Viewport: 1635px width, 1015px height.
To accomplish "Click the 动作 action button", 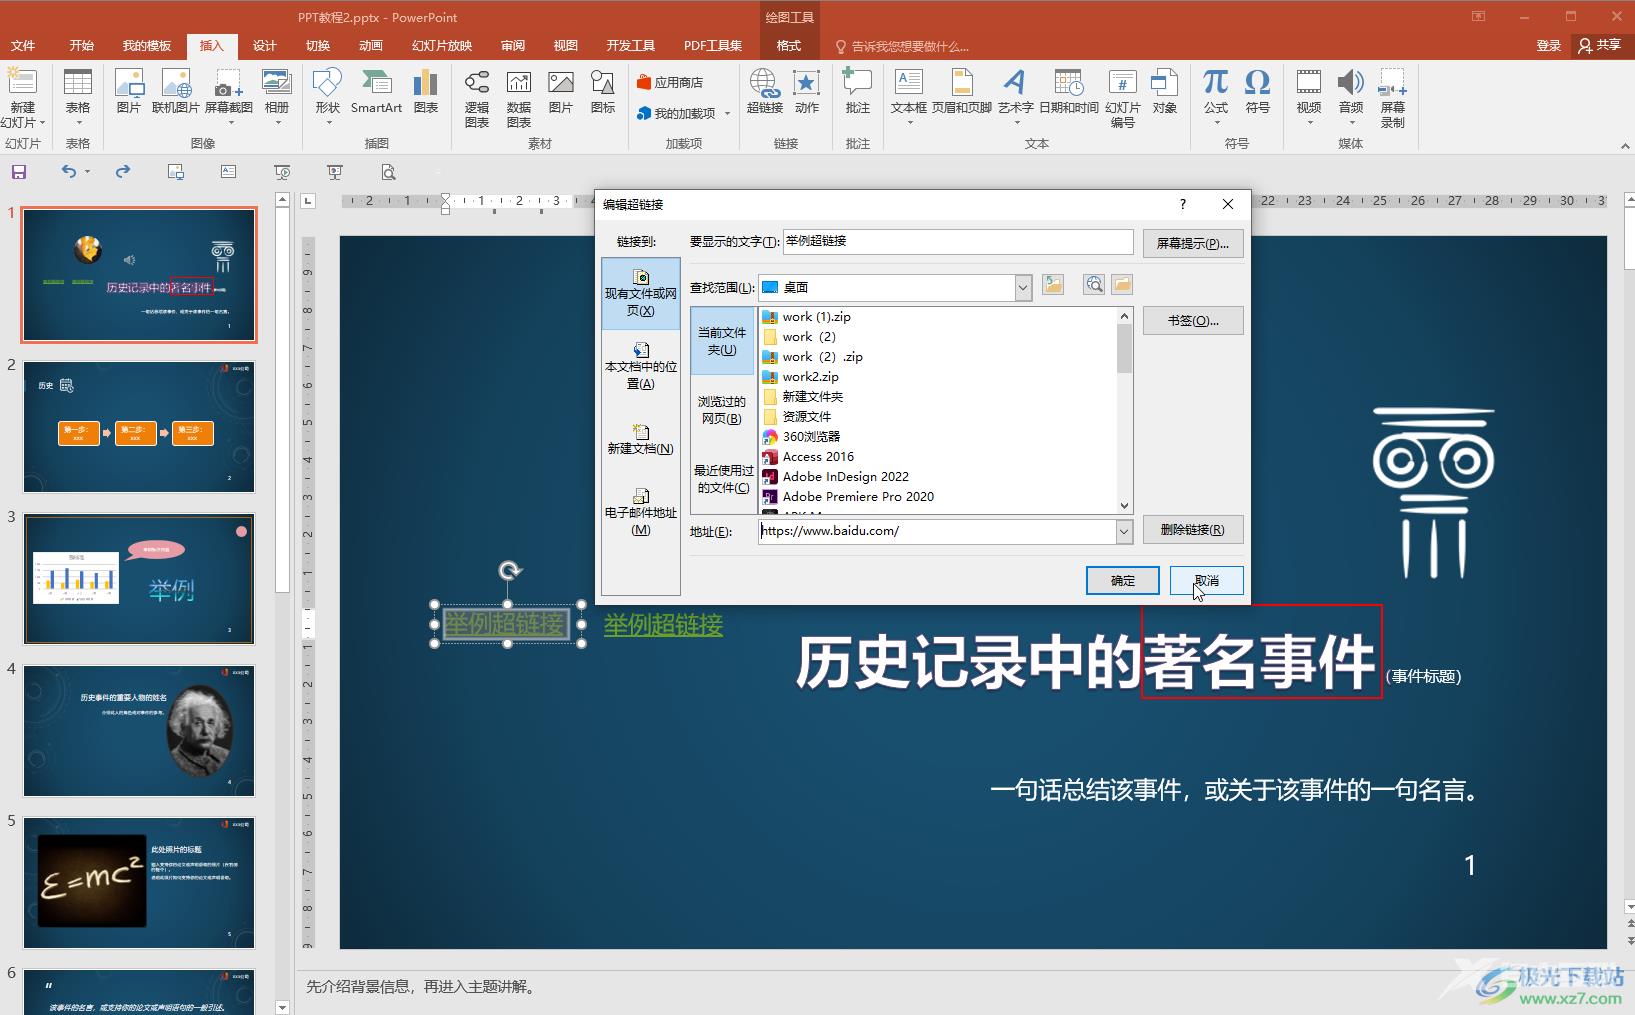I will (x=807, y=92).
